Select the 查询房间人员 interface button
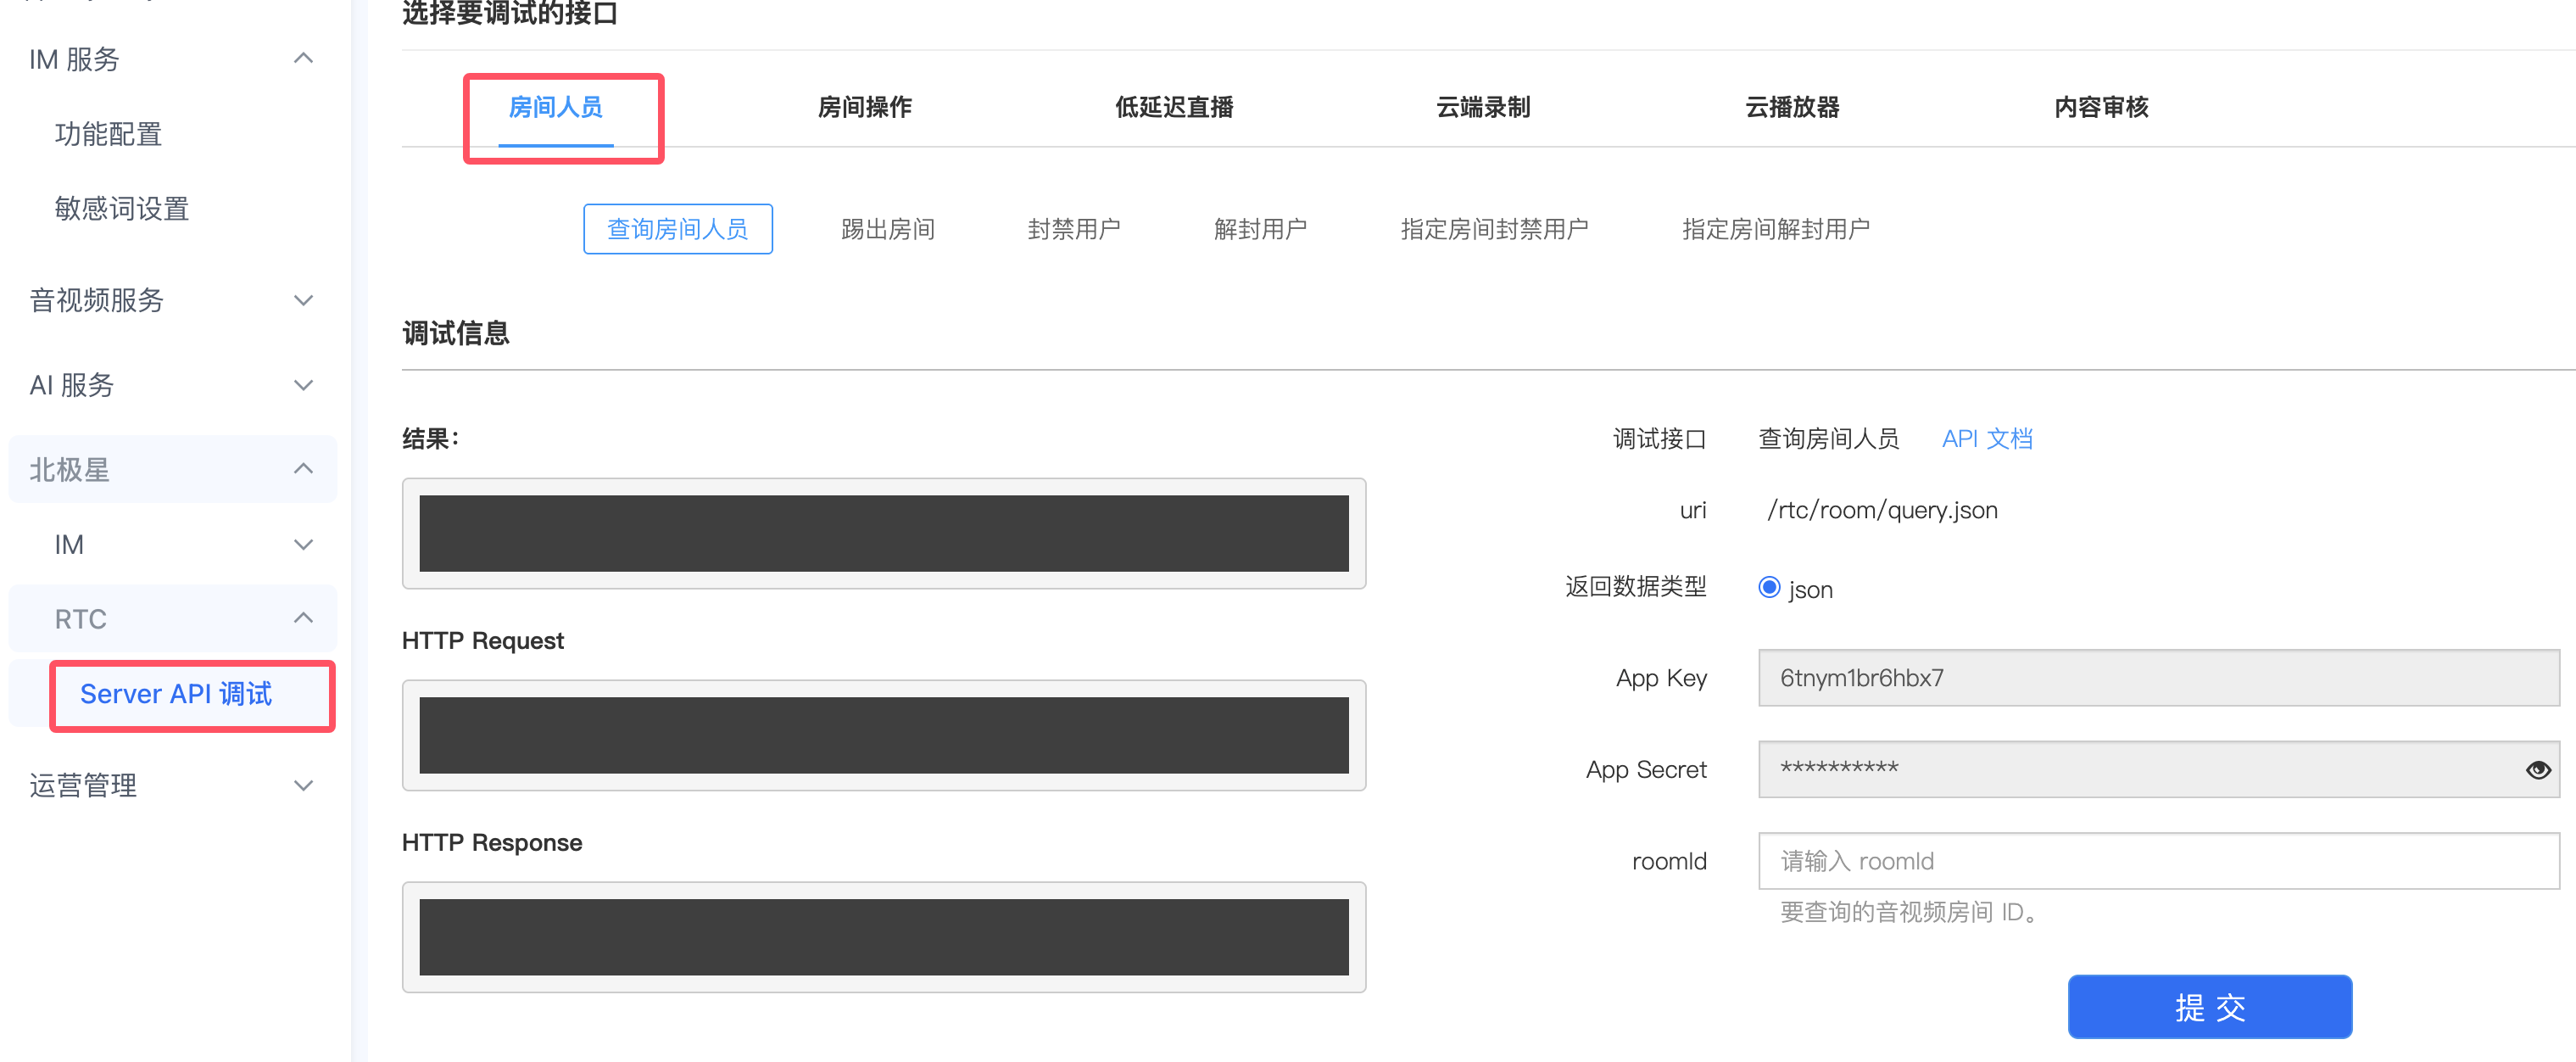The width and height of the screenshot is (2576, 1062). coord(678,229)
